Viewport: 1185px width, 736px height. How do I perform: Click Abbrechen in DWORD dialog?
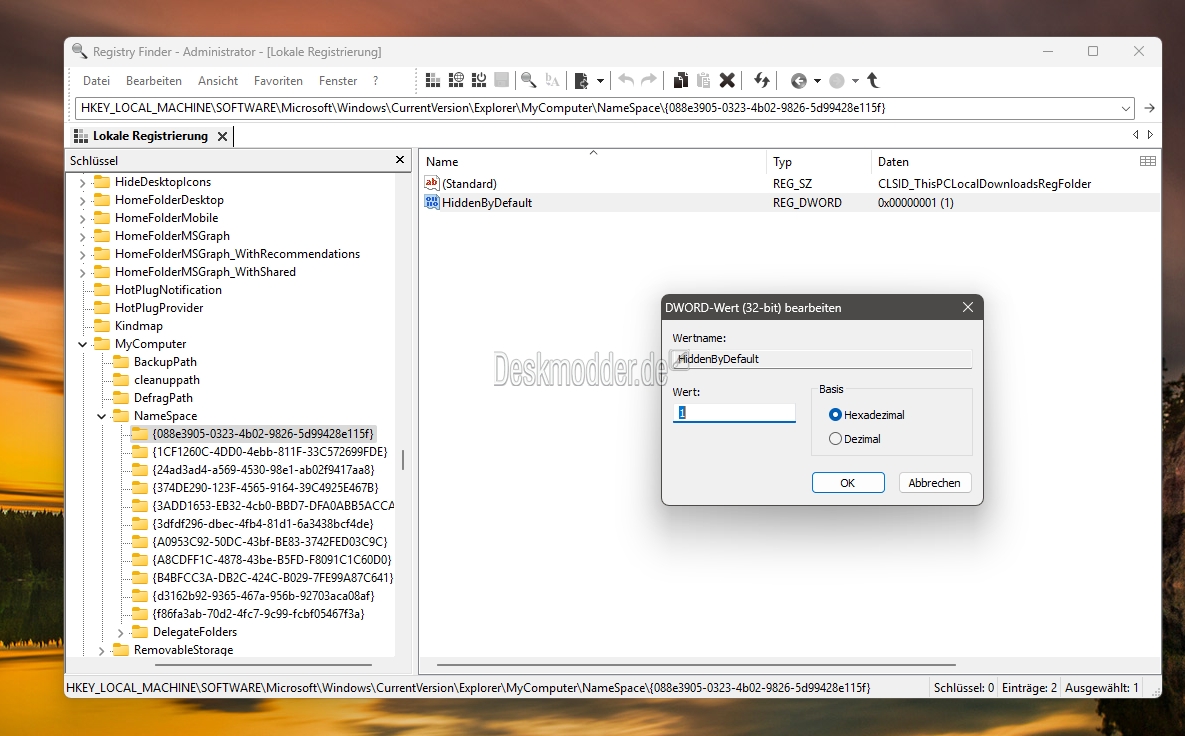coord(934,483)
